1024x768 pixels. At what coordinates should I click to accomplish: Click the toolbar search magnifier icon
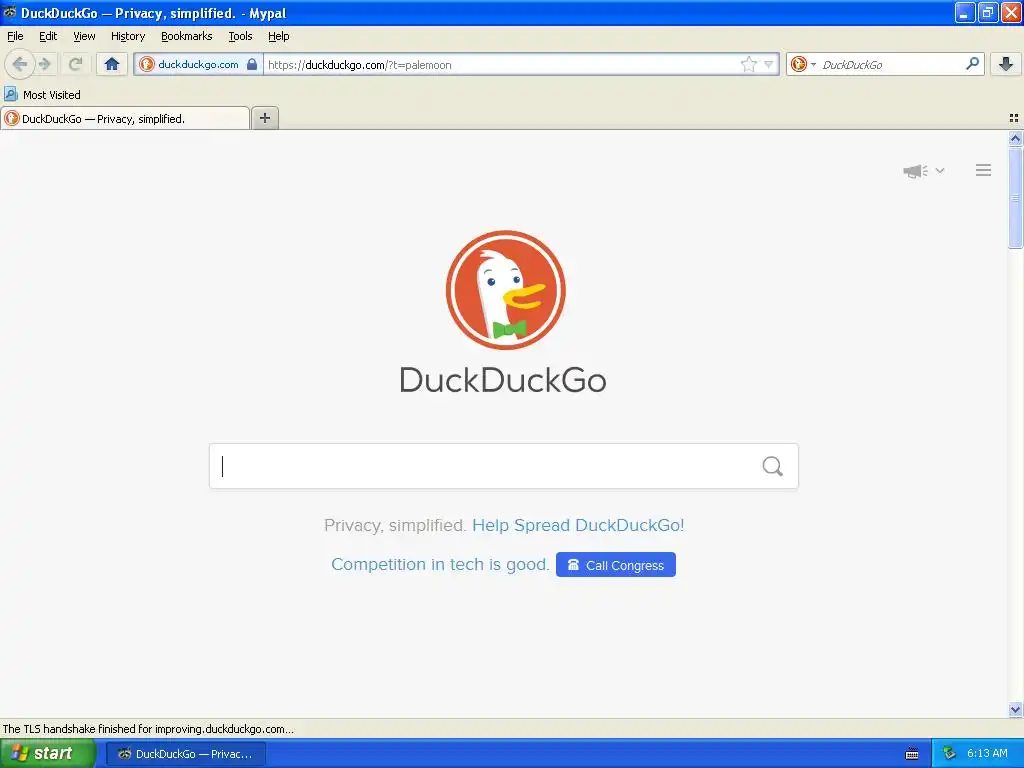tap(972, 63)
